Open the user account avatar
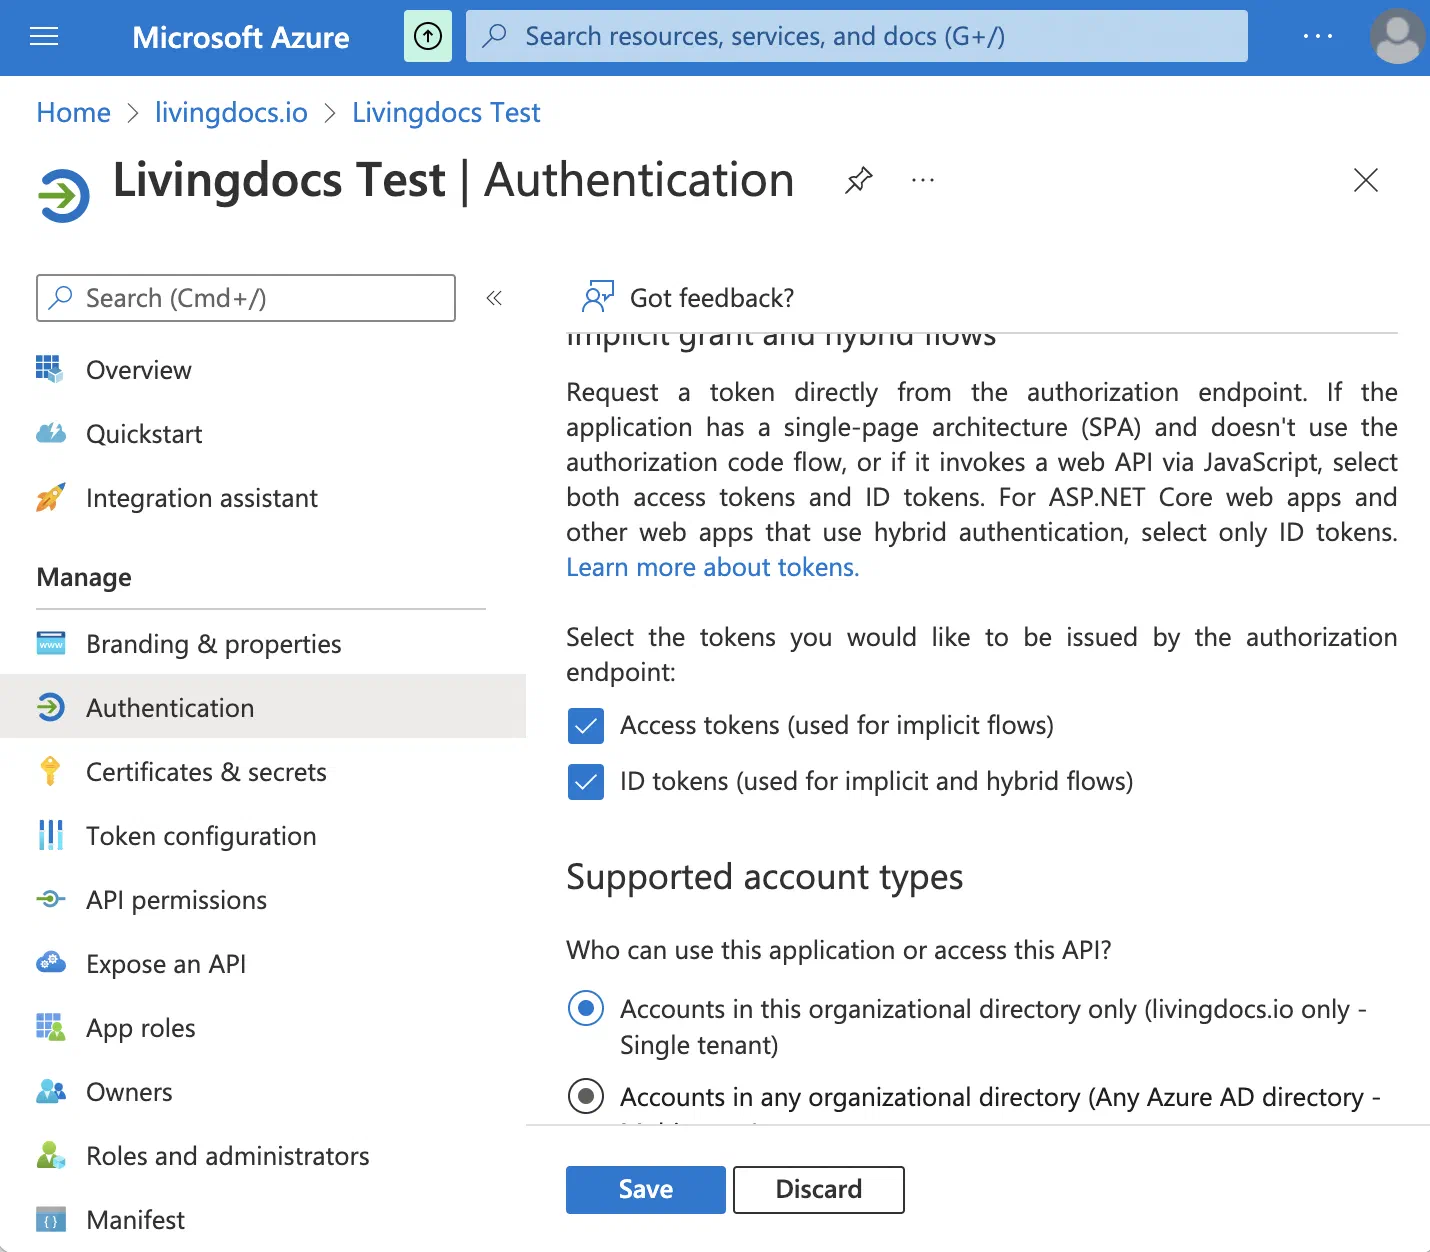 (x=1397, y=37)
